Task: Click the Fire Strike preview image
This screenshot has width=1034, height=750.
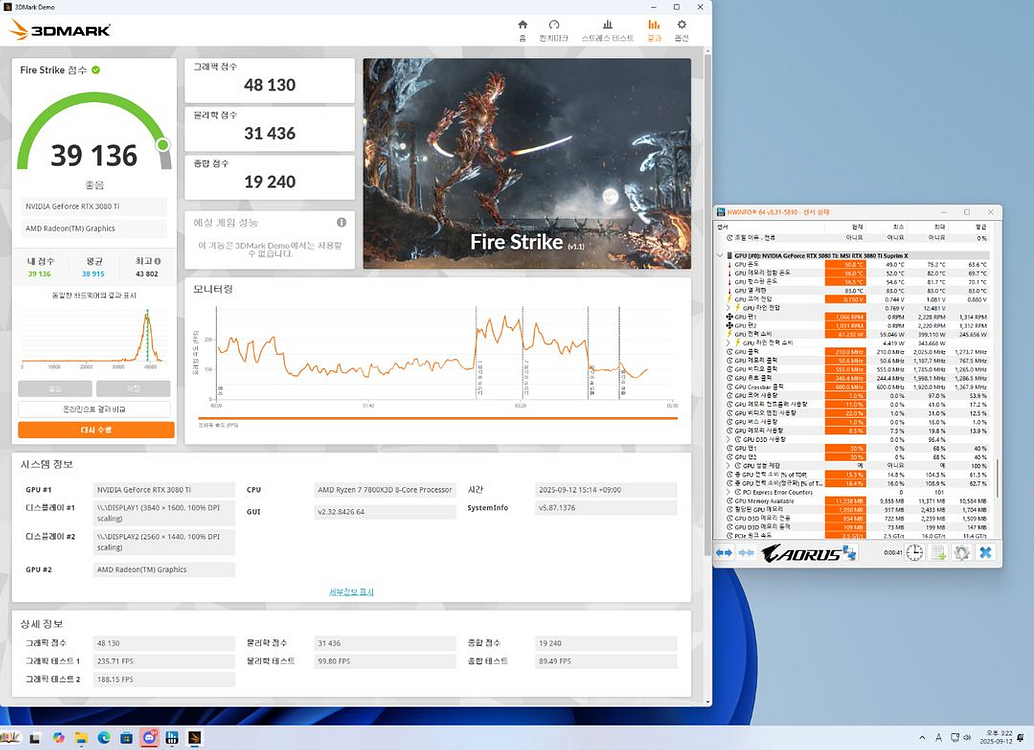Action: point(527,163)
